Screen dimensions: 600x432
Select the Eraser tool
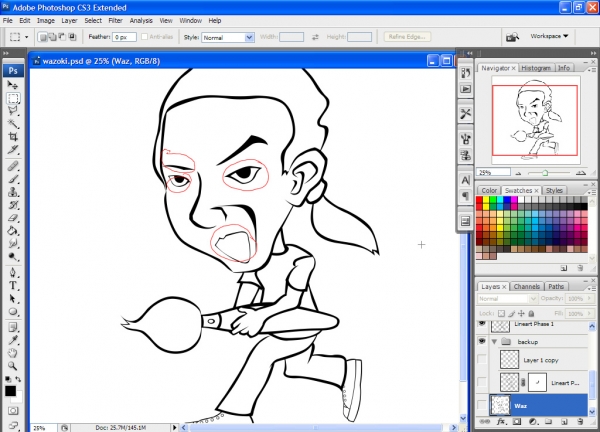tap(13, 218)
